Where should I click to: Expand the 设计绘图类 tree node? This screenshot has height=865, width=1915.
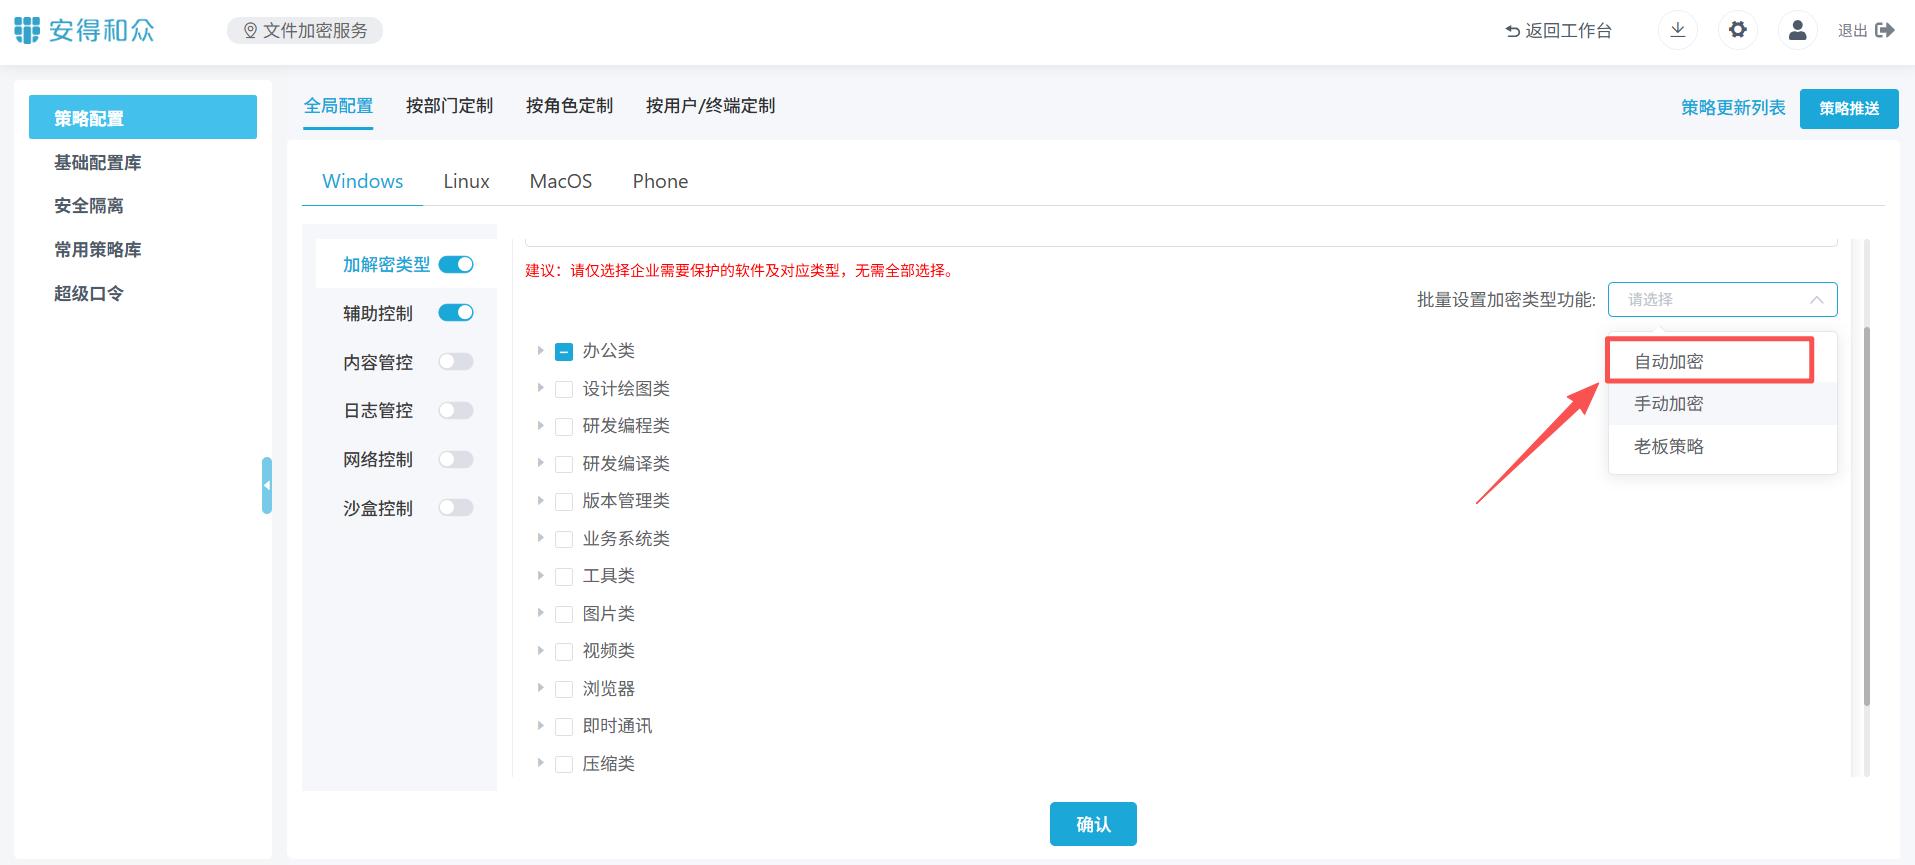(540, 388)
